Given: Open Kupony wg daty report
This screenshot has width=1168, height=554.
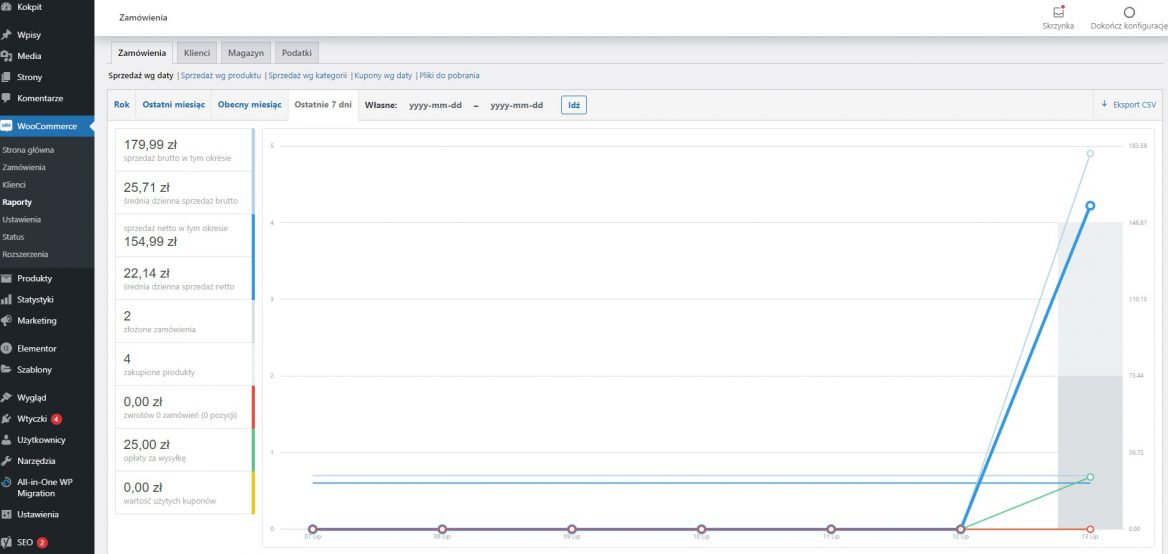Looking at the screenshot, I should point(384,75).
